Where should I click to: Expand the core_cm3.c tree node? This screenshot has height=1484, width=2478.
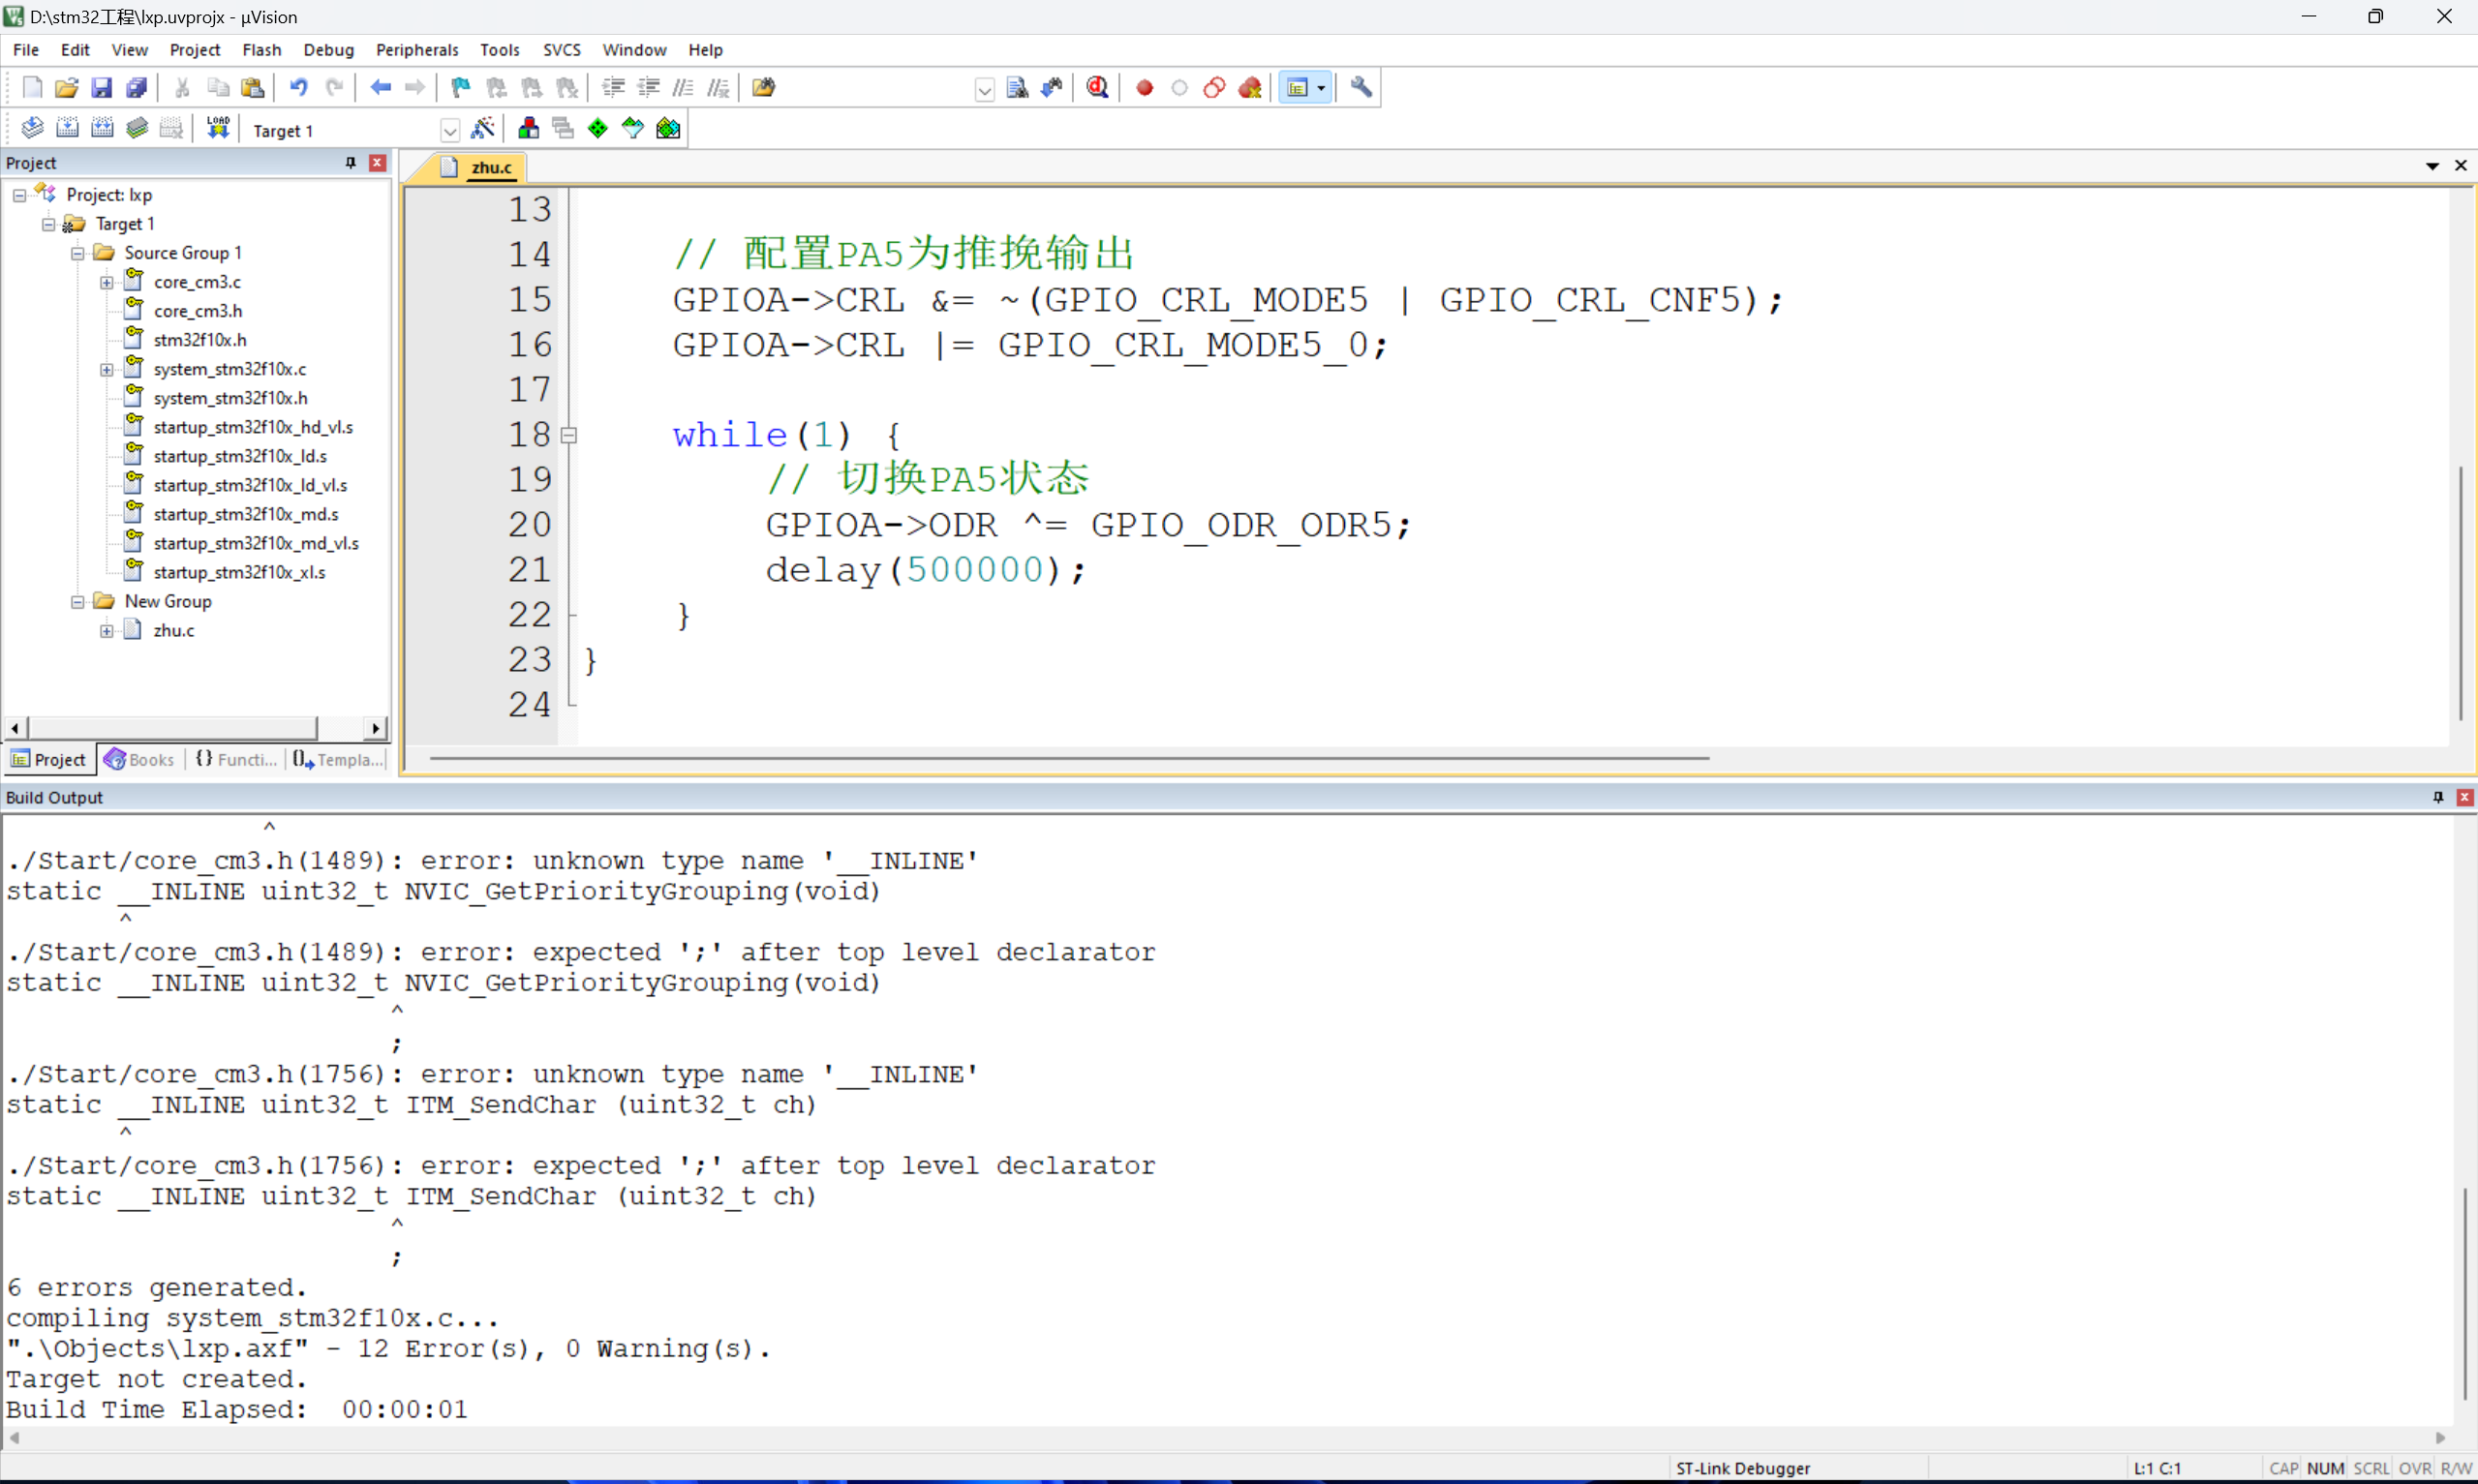[107, 282]
